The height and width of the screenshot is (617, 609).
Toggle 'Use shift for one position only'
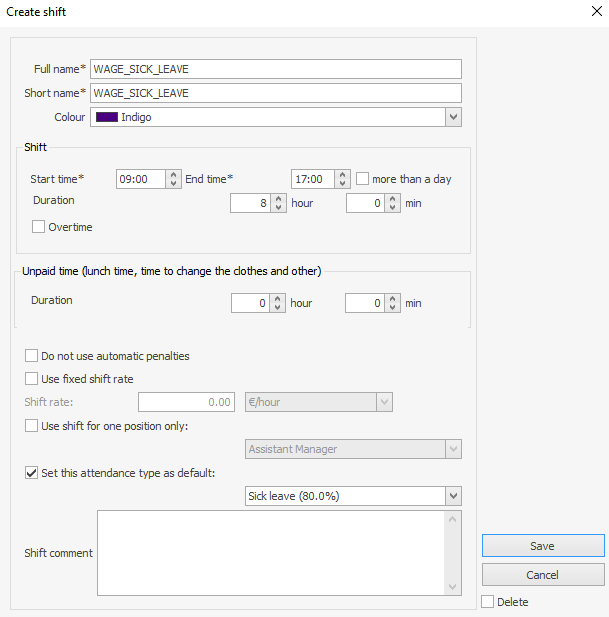point(32,426)
